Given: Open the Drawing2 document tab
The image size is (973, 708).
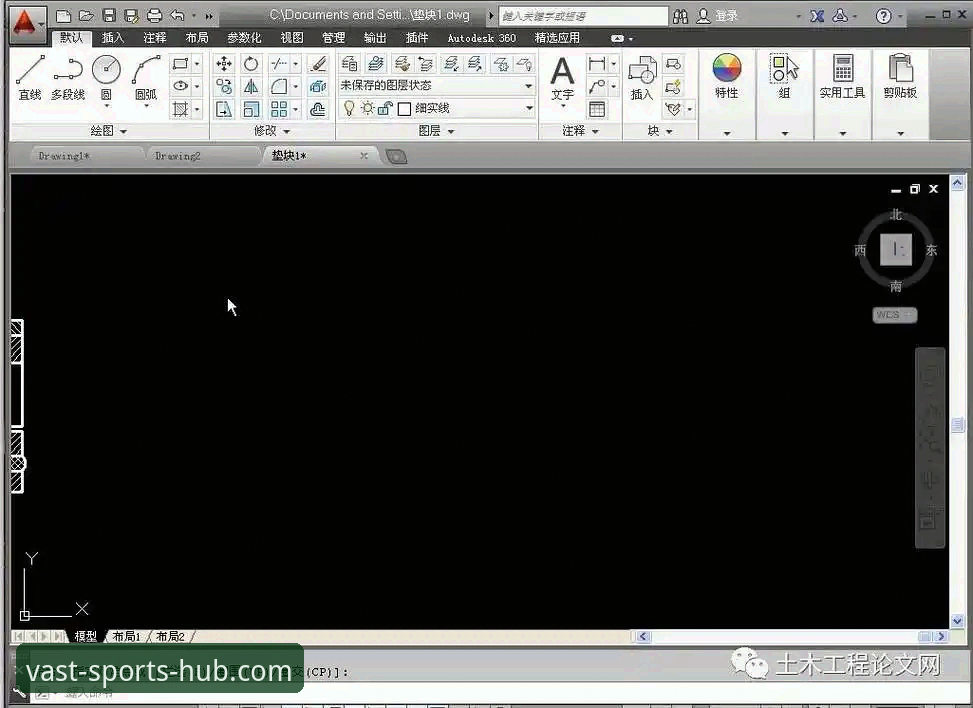Looking at the screenshot, I should pyautogui.click(x=177, y=156).
